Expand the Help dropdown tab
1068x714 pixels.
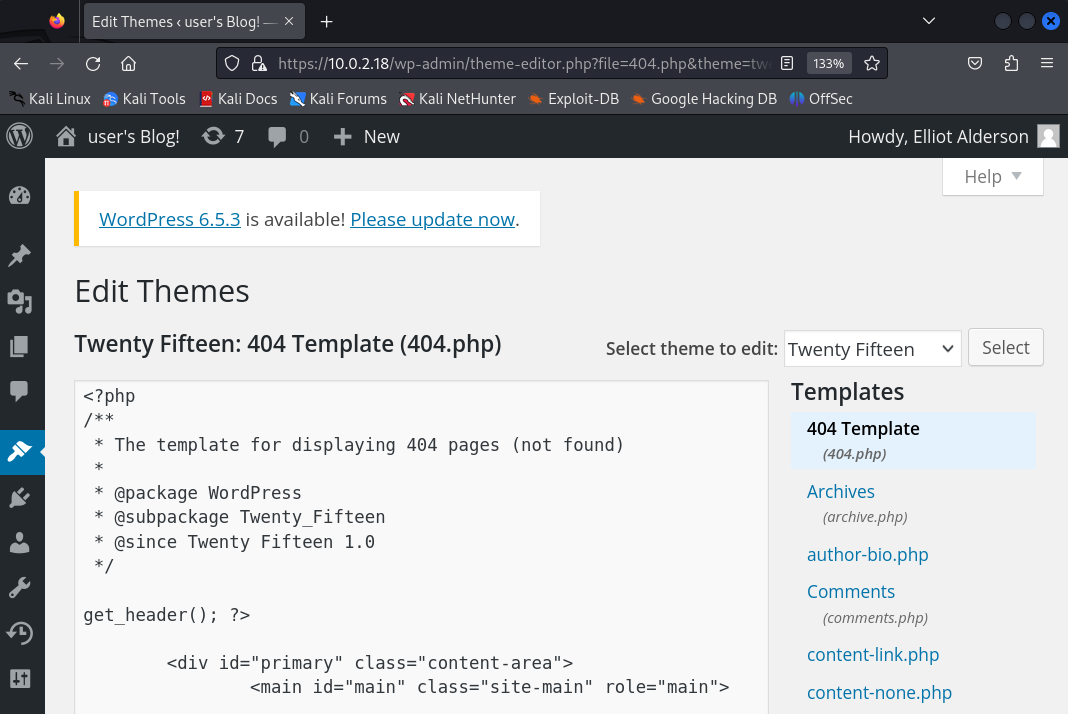[992, 177]
